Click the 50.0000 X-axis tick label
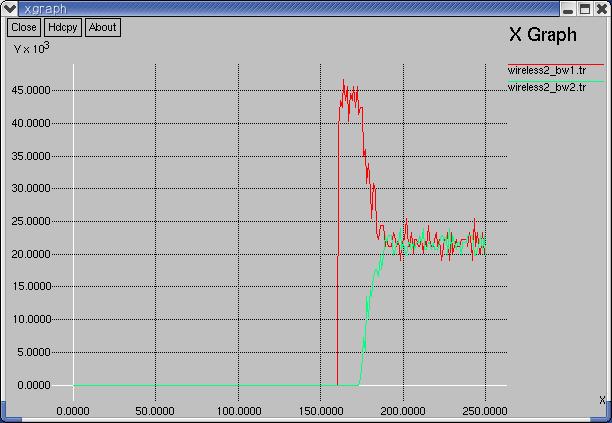This screenshot has height=423, width=612. coord(155,411)
